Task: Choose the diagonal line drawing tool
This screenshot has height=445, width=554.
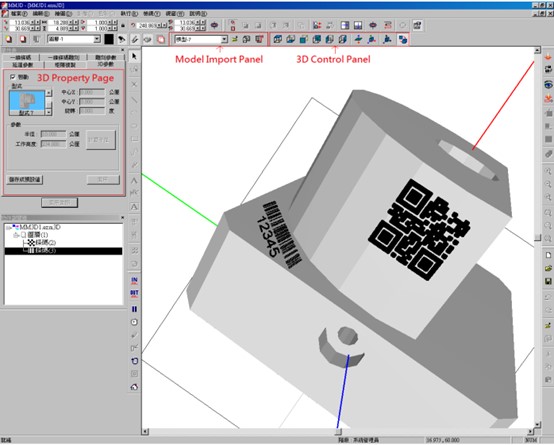Action: [134, 100]
